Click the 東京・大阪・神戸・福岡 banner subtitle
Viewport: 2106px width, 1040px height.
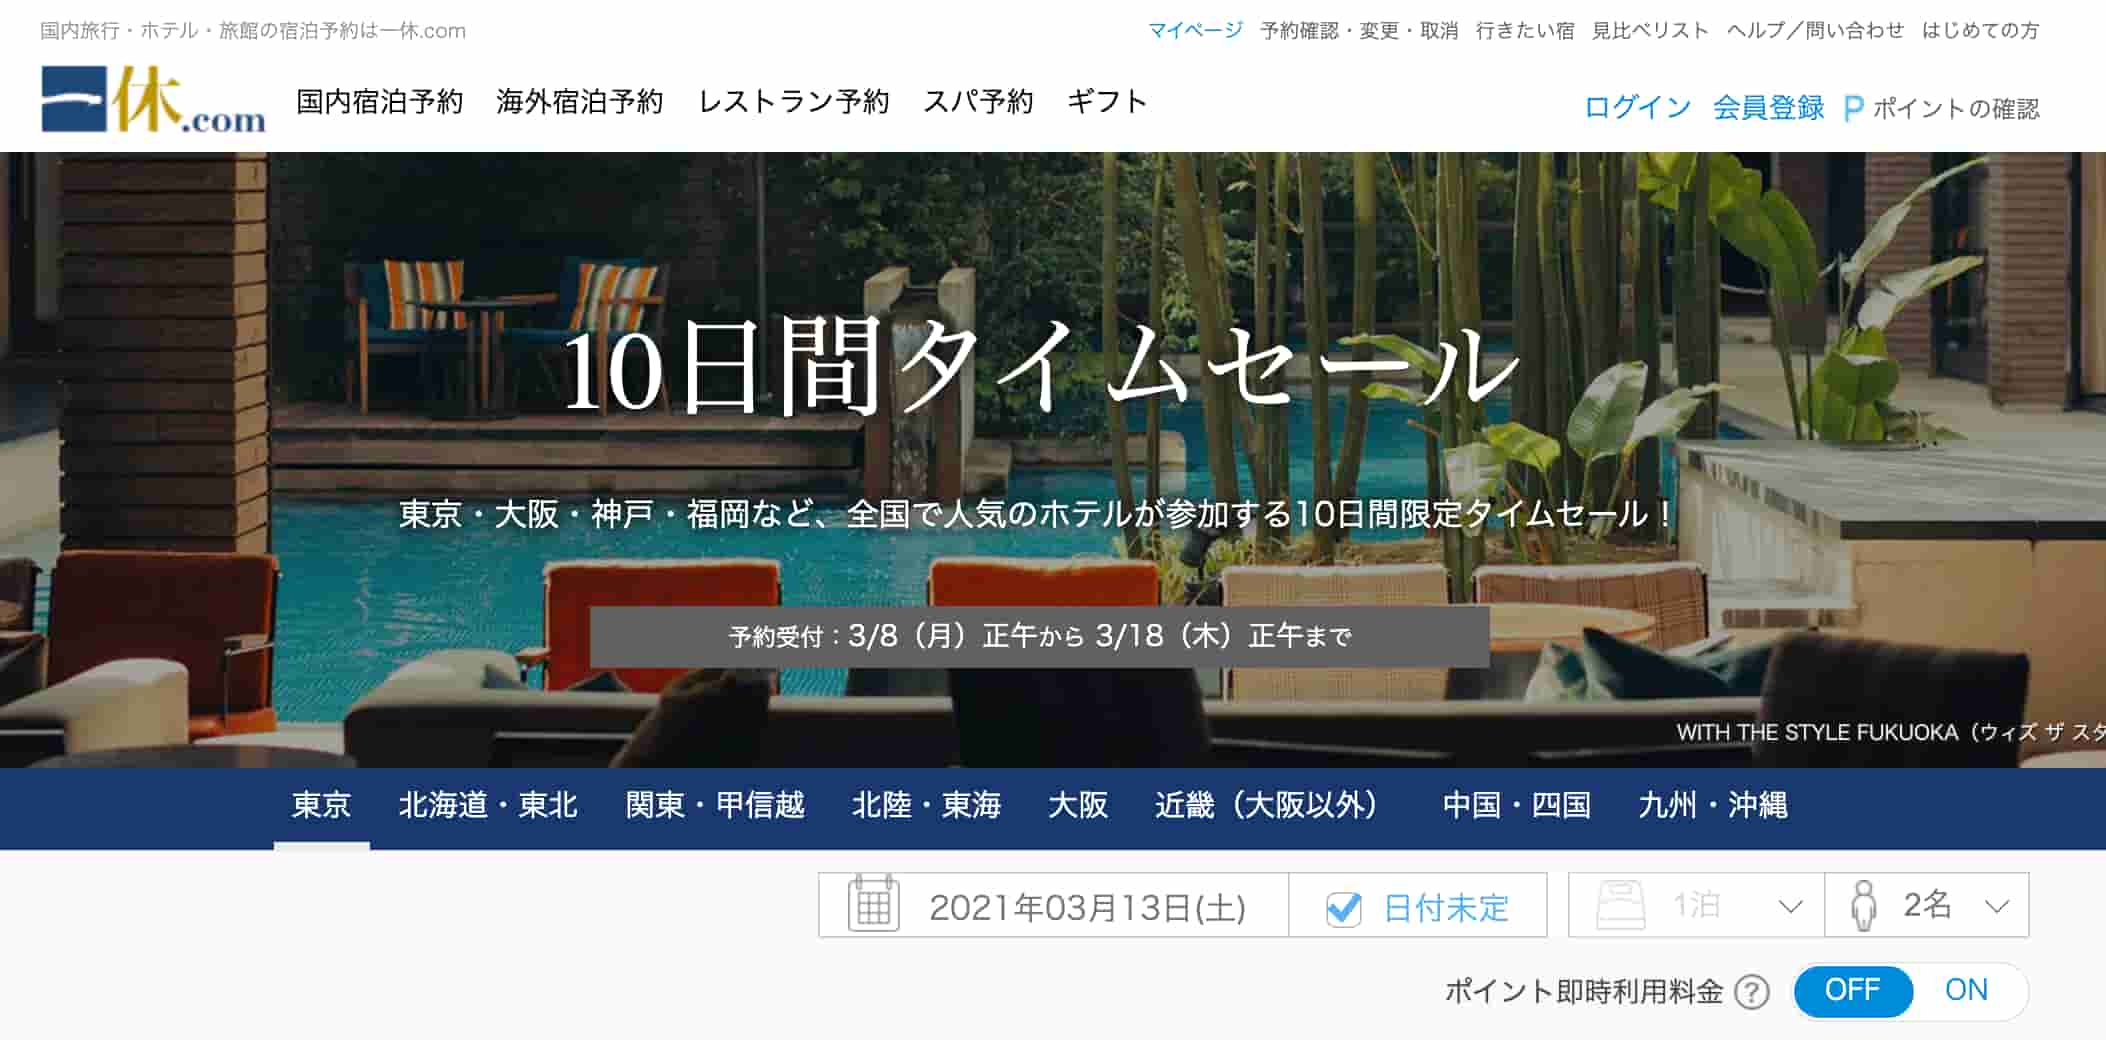(x=1039, y=514)
